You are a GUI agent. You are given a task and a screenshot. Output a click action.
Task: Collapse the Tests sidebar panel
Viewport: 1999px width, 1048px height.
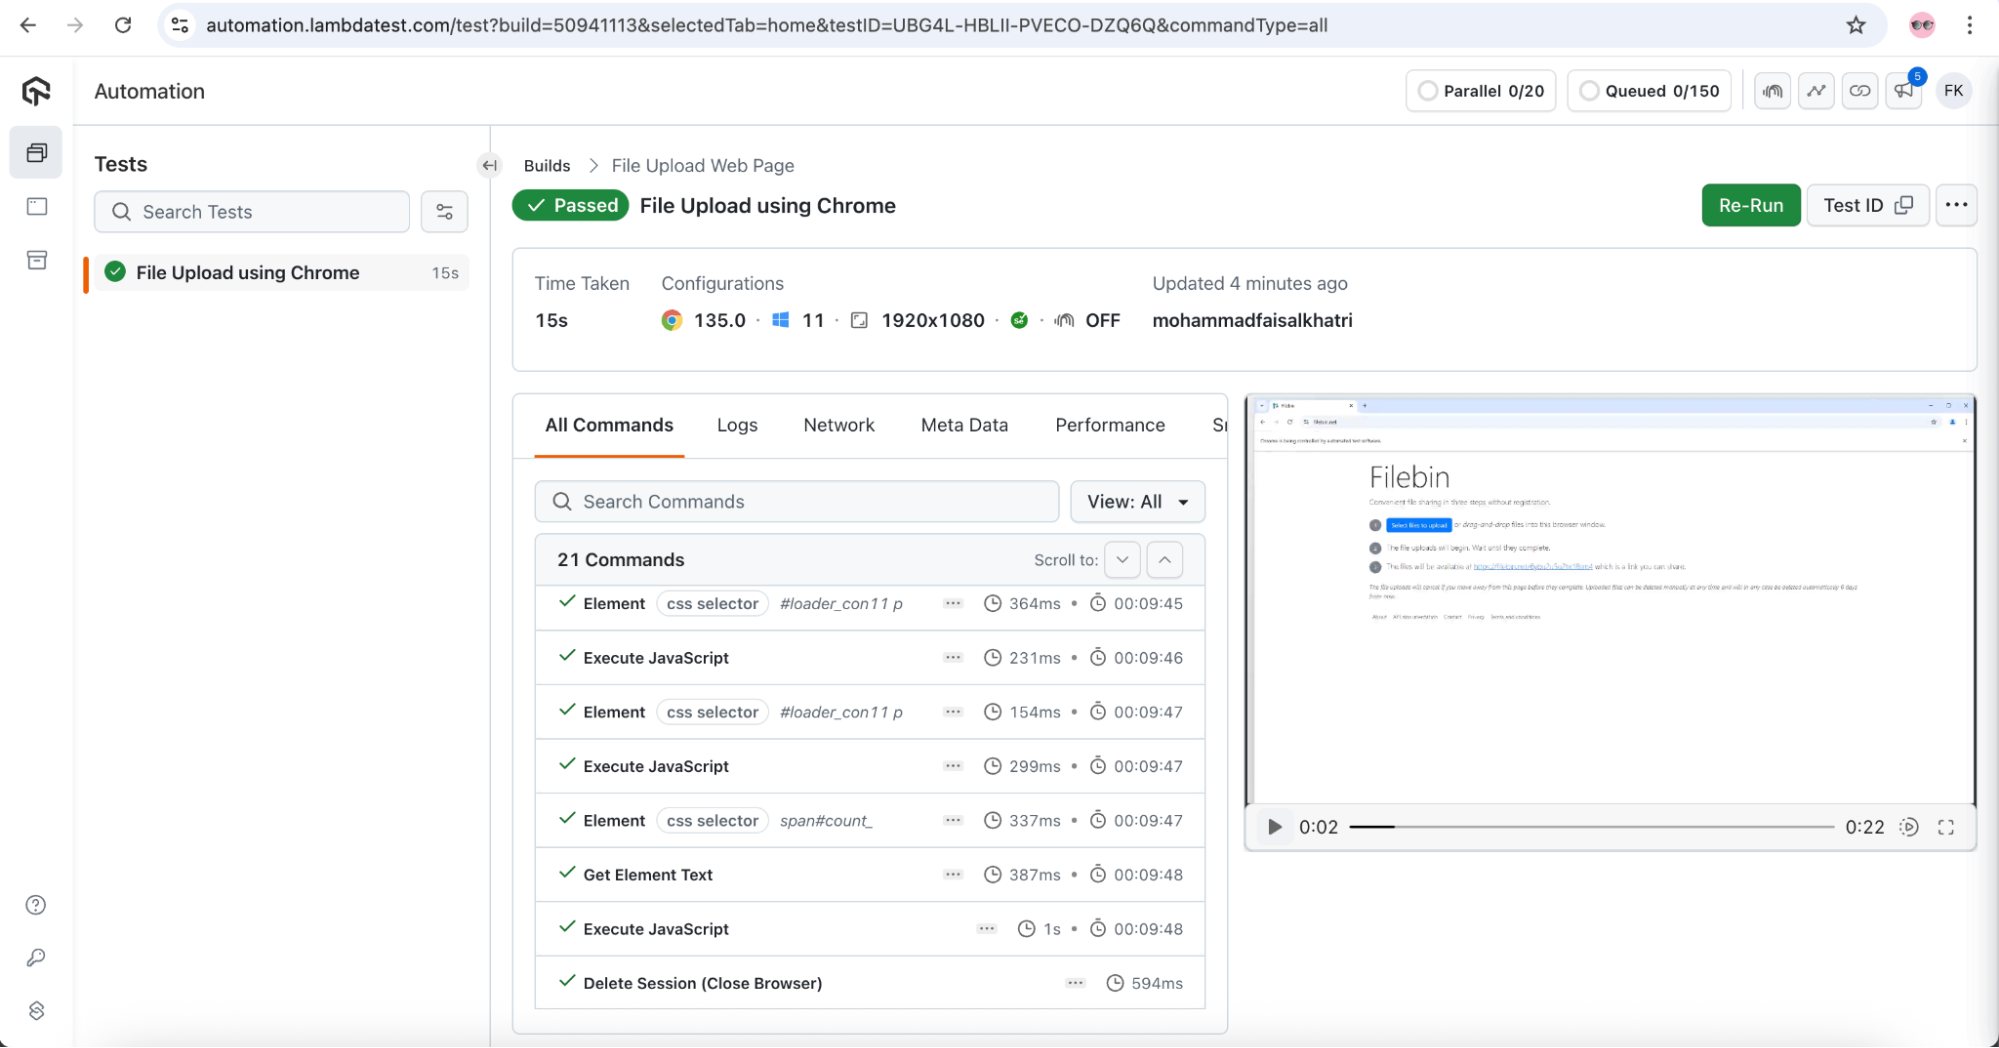coord(489,165)
